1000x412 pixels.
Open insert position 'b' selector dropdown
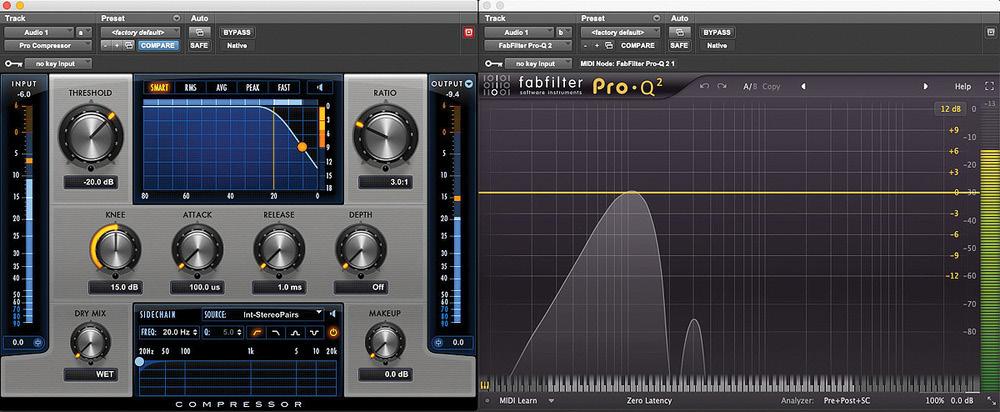point(563,32)
